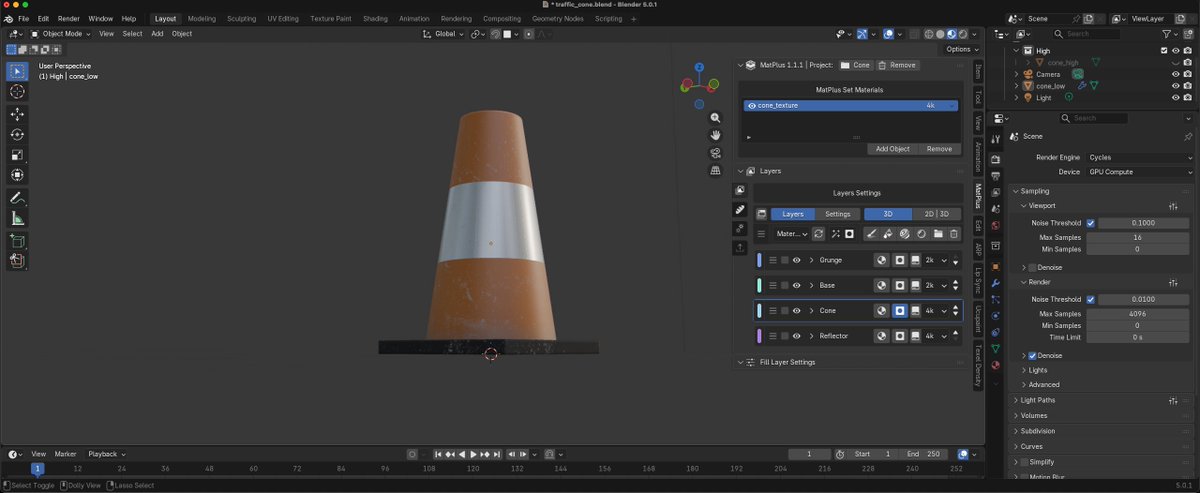Switch perspective/orthographic grid gizmo icon
The width and height of the screenshot is (1200, 493).
(716, 170)
